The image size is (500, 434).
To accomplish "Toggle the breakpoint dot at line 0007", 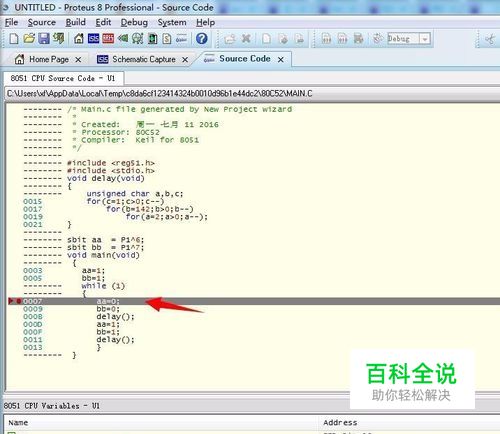I will (19, 301).
